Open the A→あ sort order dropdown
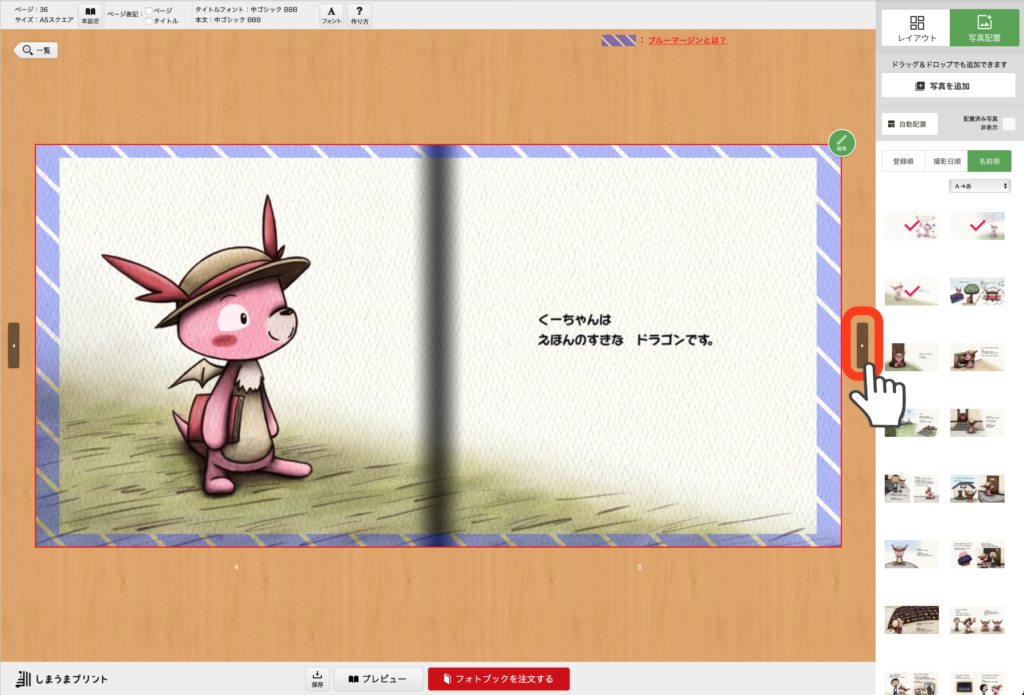 (x=980, y=186)
